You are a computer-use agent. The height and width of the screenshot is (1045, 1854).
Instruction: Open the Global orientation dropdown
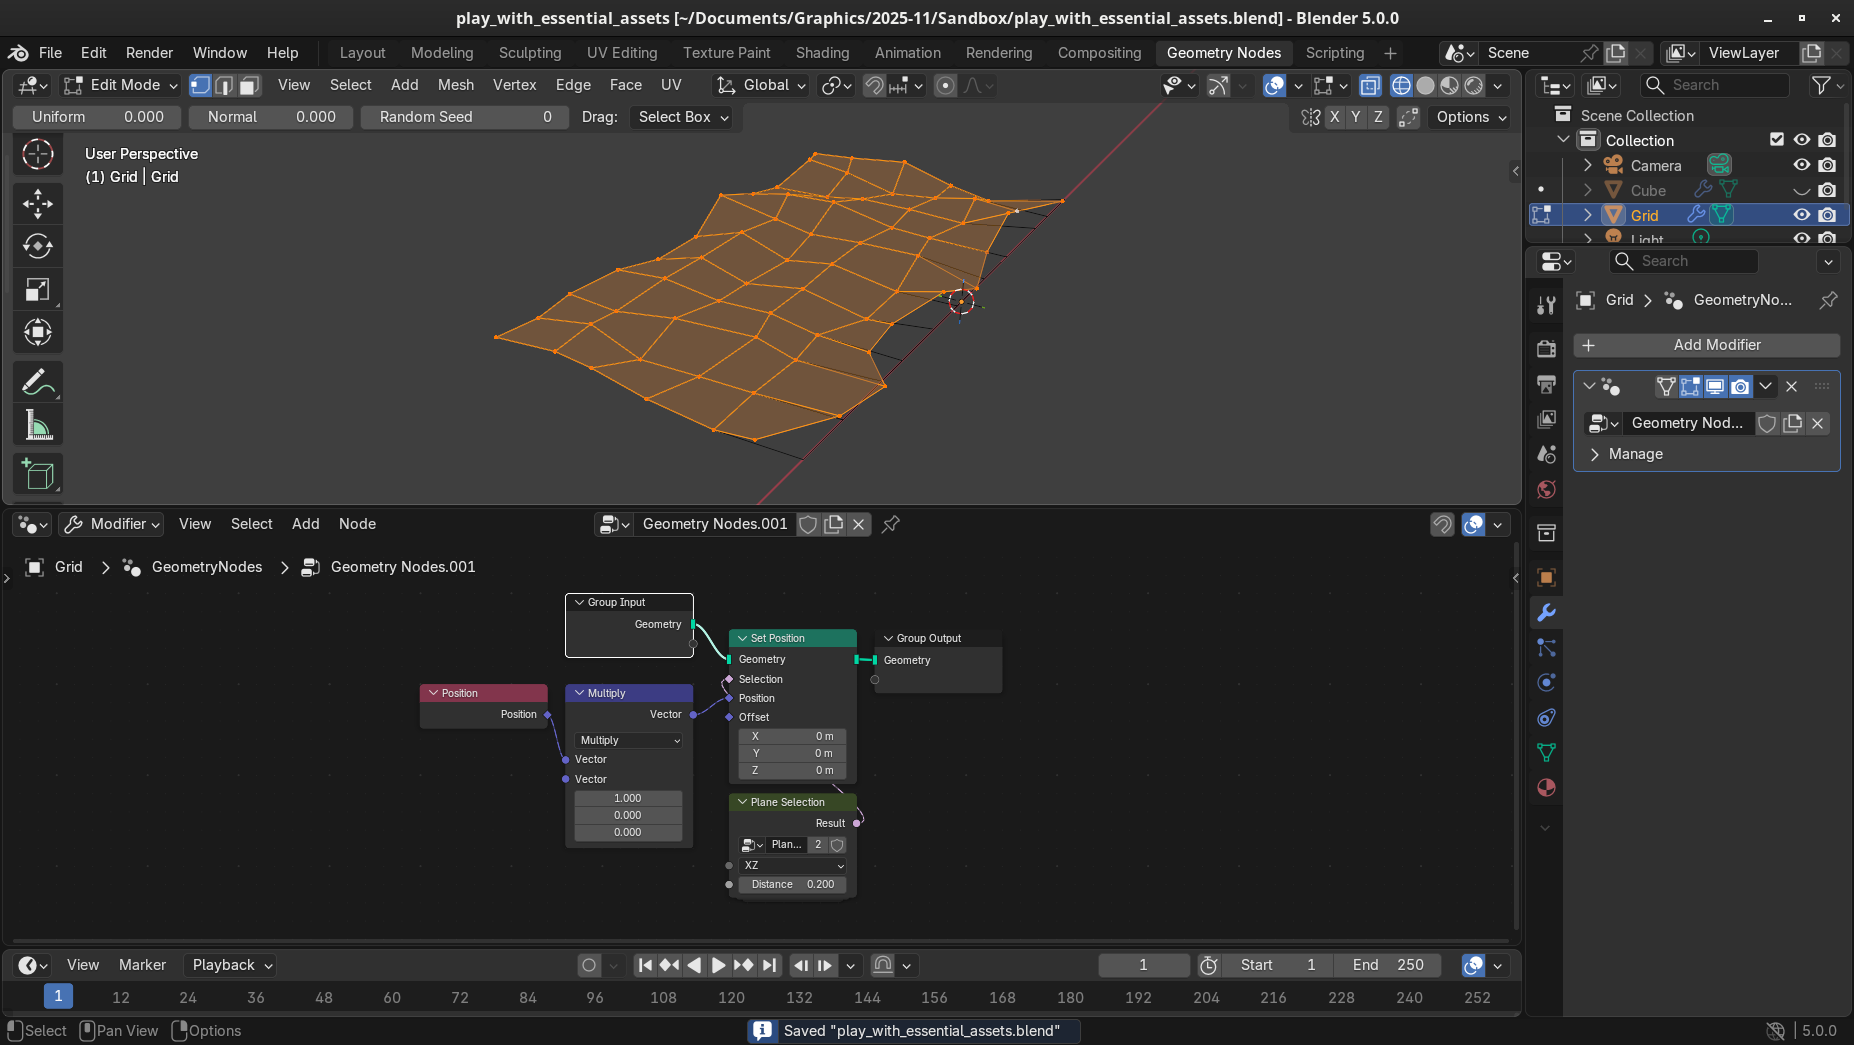[761, 85]
